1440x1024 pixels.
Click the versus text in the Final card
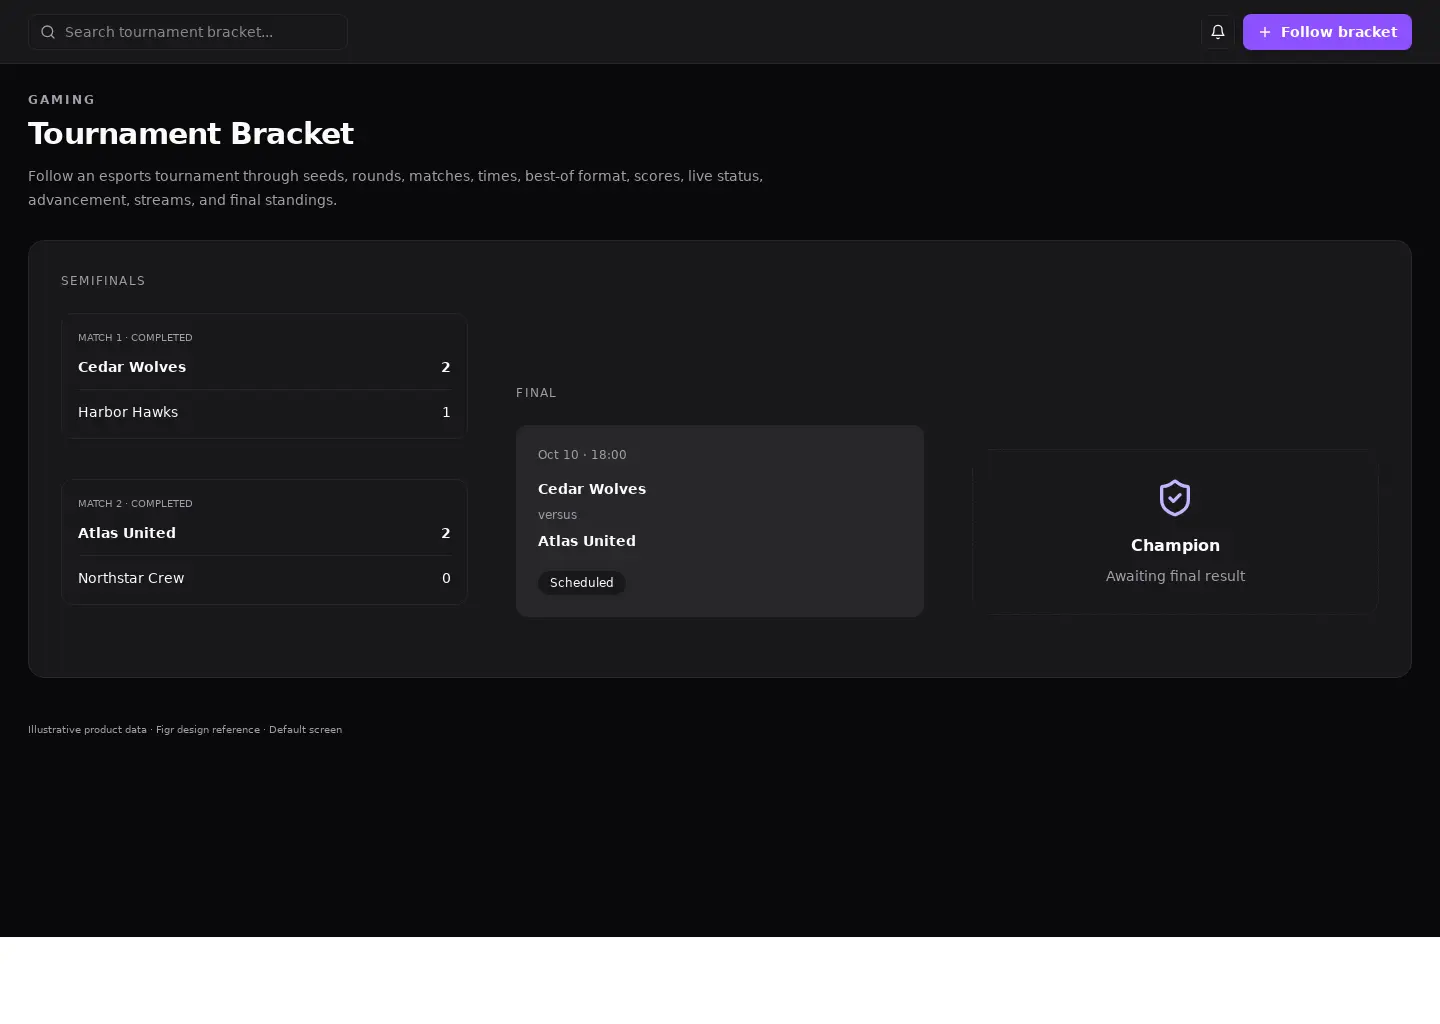click(557, 515)
